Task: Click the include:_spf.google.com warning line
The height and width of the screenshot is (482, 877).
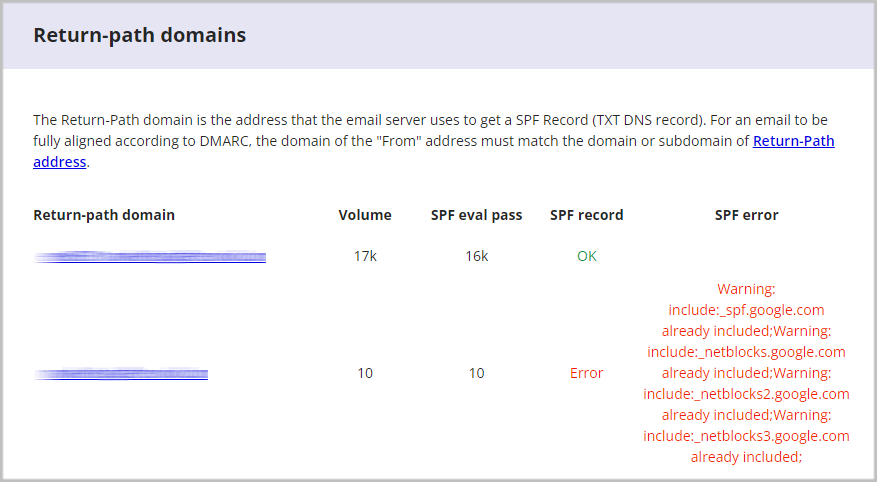Action: 746,310
